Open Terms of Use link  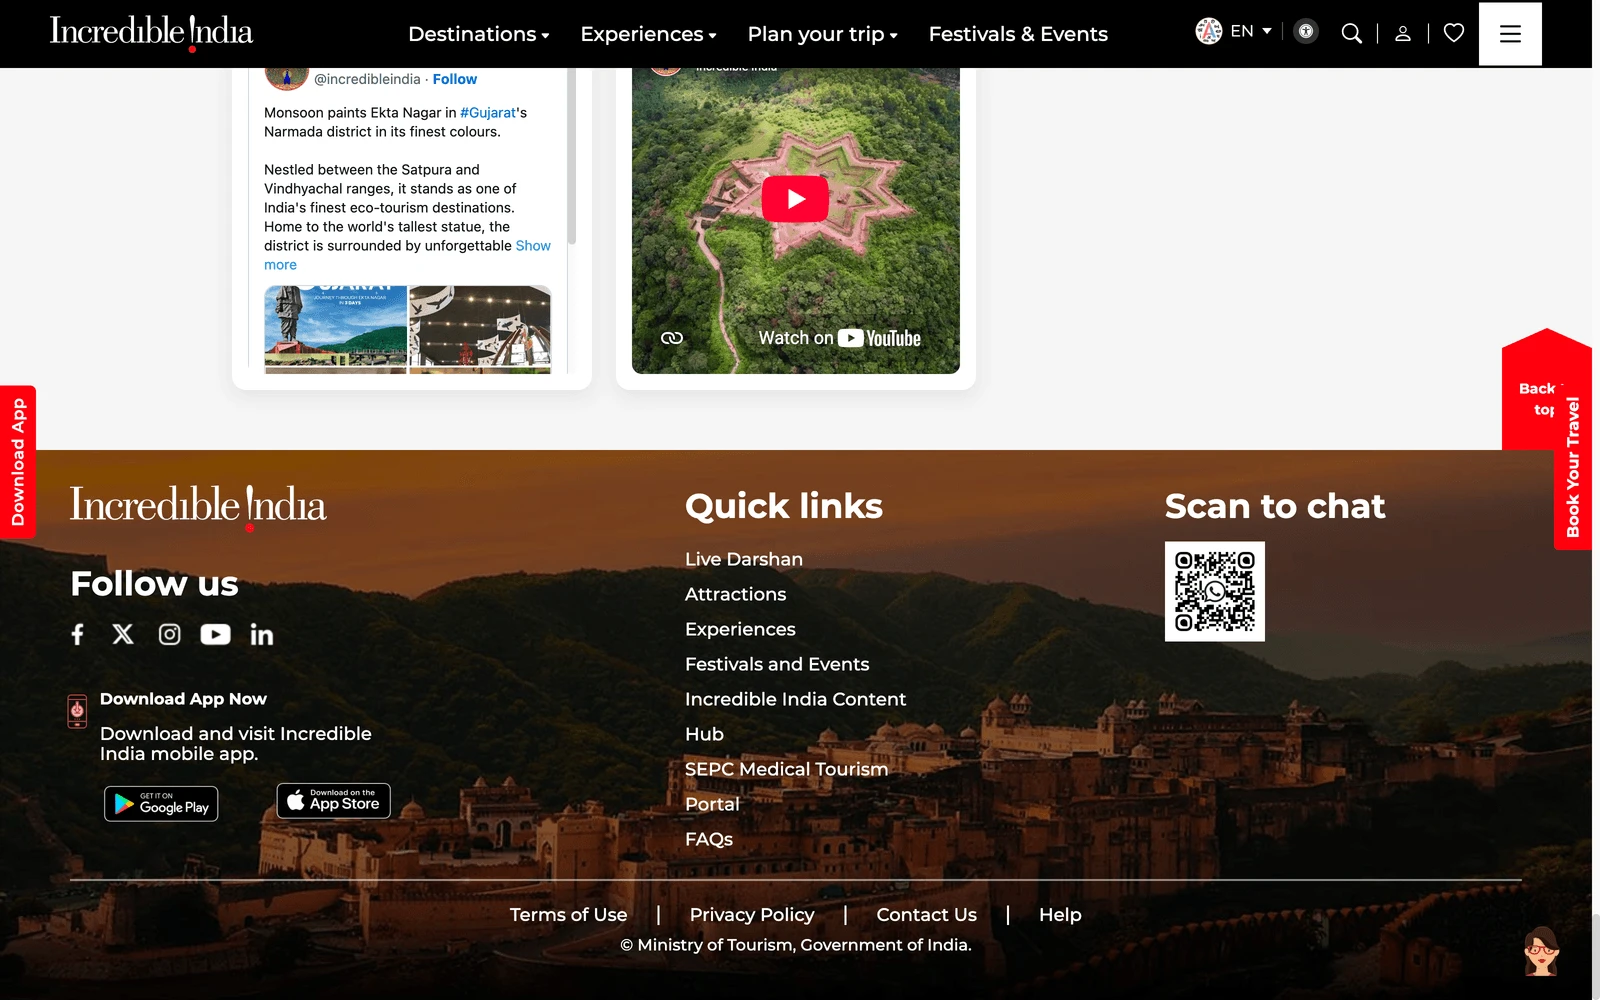coord(568,914)
